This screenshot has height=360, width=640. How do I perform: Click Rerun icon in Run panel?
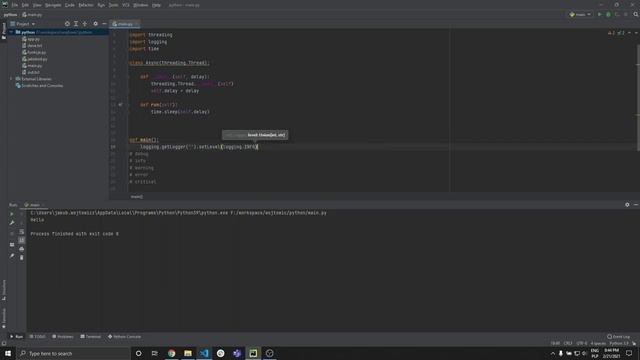[12, 214]
